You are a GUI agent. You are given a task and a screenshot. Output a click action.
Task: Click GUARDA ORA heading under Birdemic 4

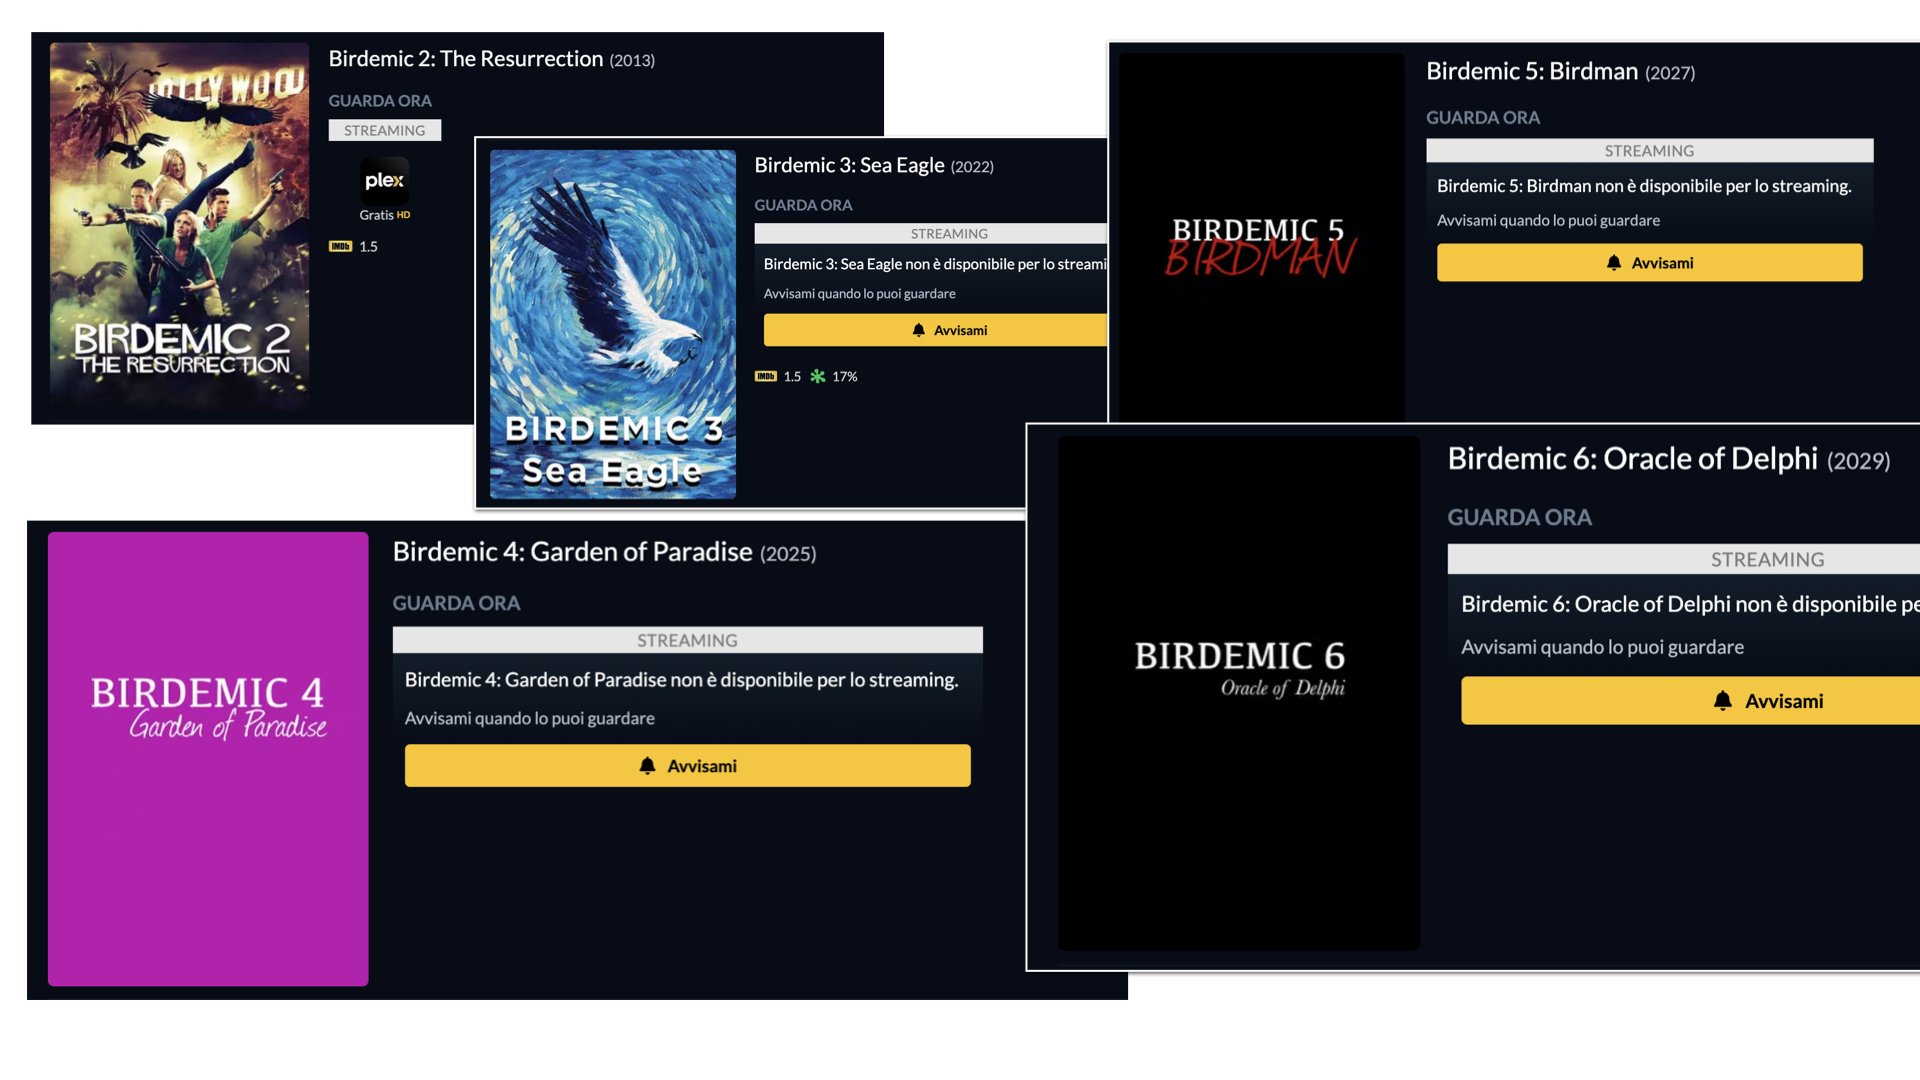[x=456, y=603]
